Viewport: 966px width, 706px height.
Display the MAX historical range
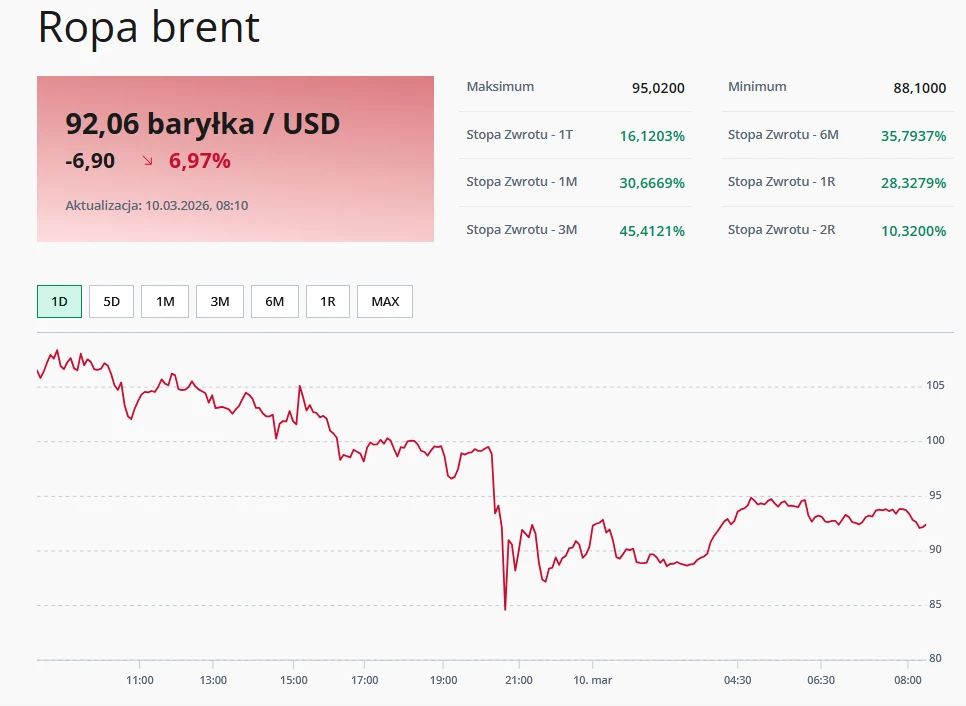coord(384,301)
